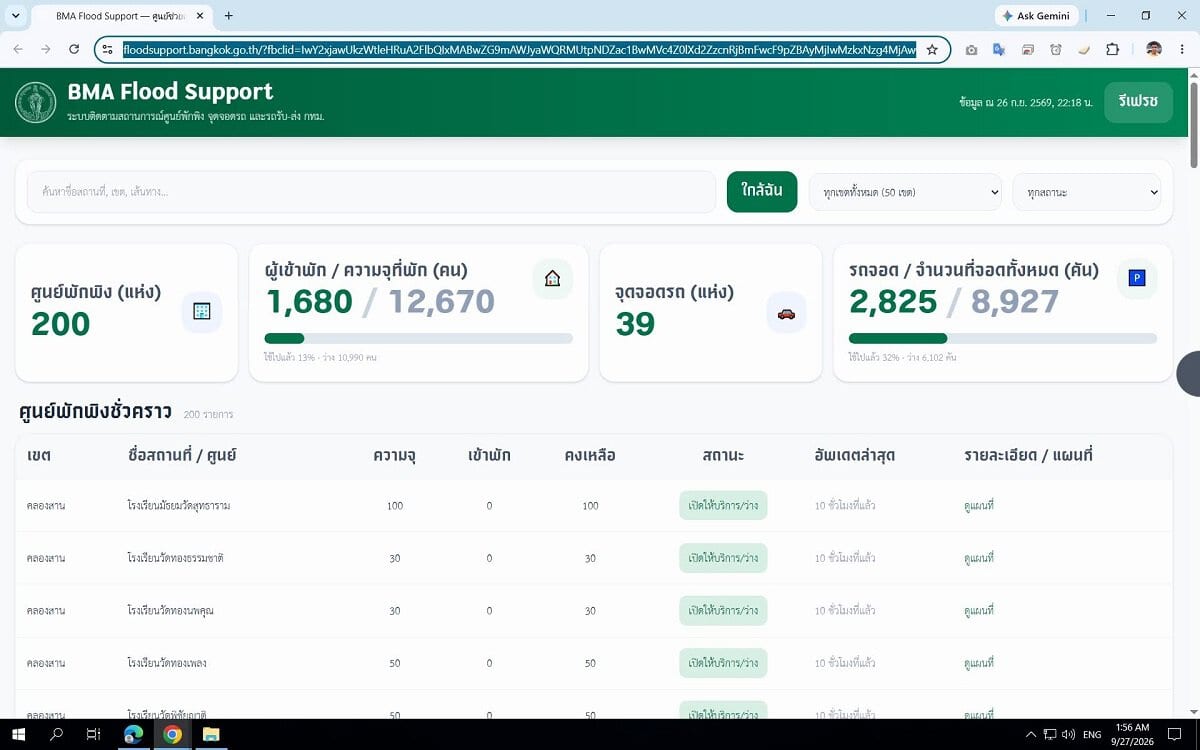Click the red car icon in parking points card
The width and height of the screenshot is (1200, 750).
(786, 314)
